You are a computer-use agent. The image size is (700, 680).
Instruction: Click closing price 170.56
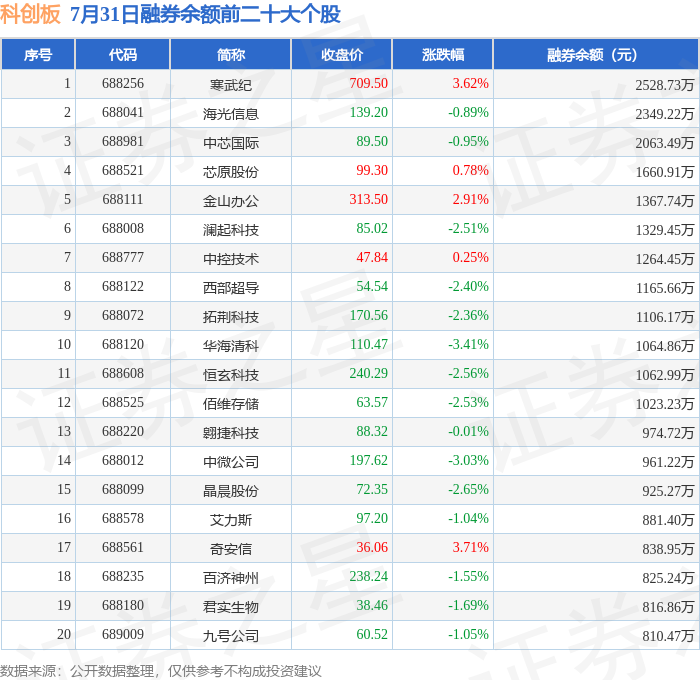tap(368, 316)
